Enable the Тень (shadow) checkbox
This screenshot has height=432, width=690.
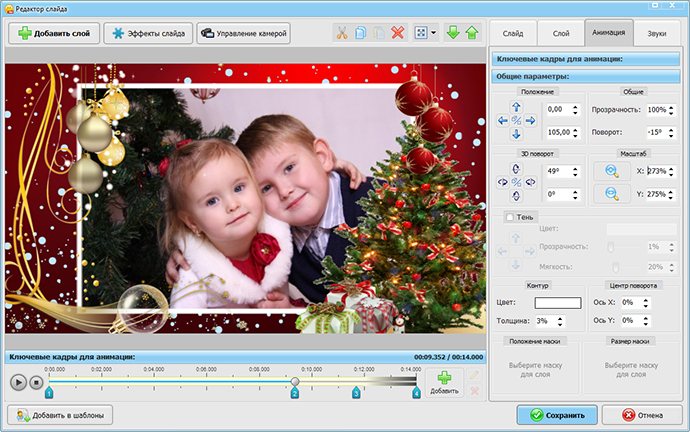510,217
